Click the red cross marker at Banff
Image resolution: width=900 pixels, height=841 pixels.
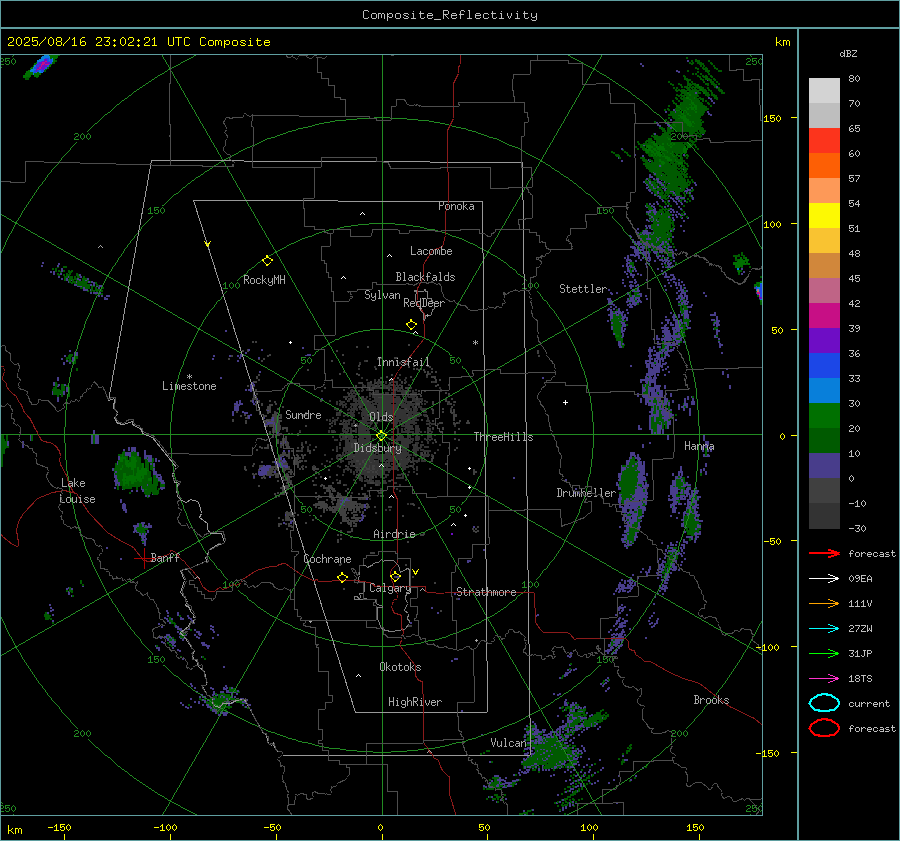pos(143,558)
